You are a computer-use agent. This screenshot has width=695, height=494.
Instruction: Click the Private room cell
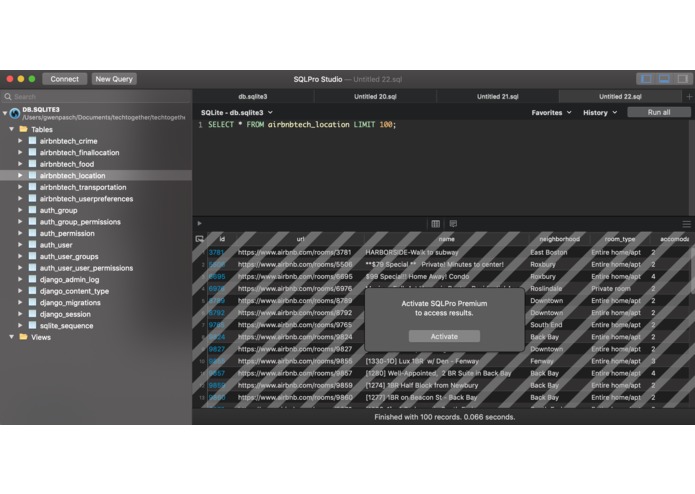tap(610, 288)
